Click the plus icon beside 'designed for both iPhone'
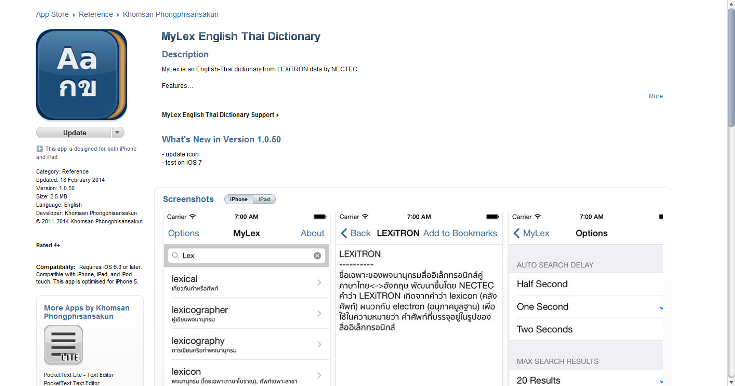735x386 pixels. tap(39, 149)
